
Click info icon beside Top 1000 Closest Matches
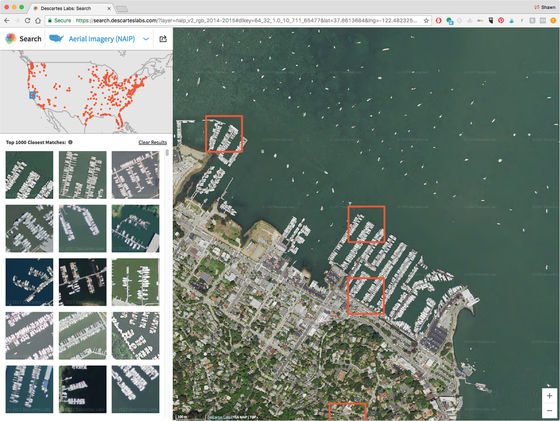click(x=70, y=142)
